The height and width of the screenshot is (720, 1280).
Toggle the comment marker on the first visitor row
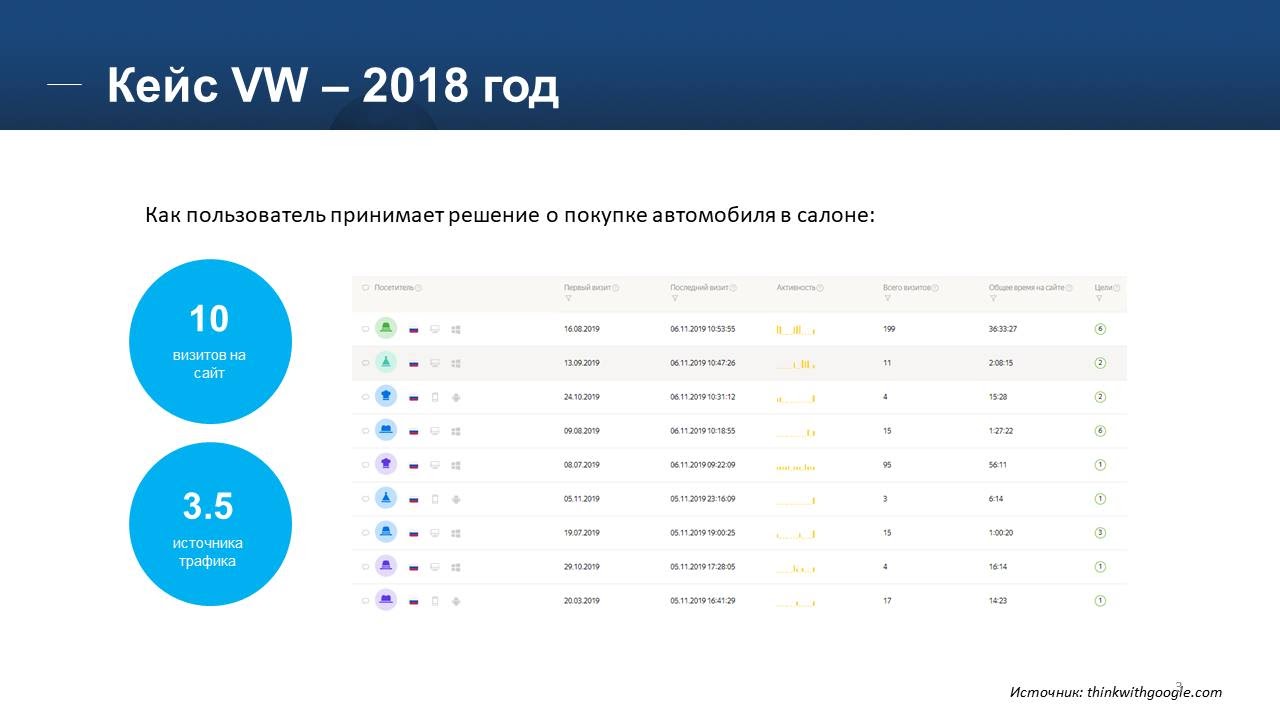(365, 329)
